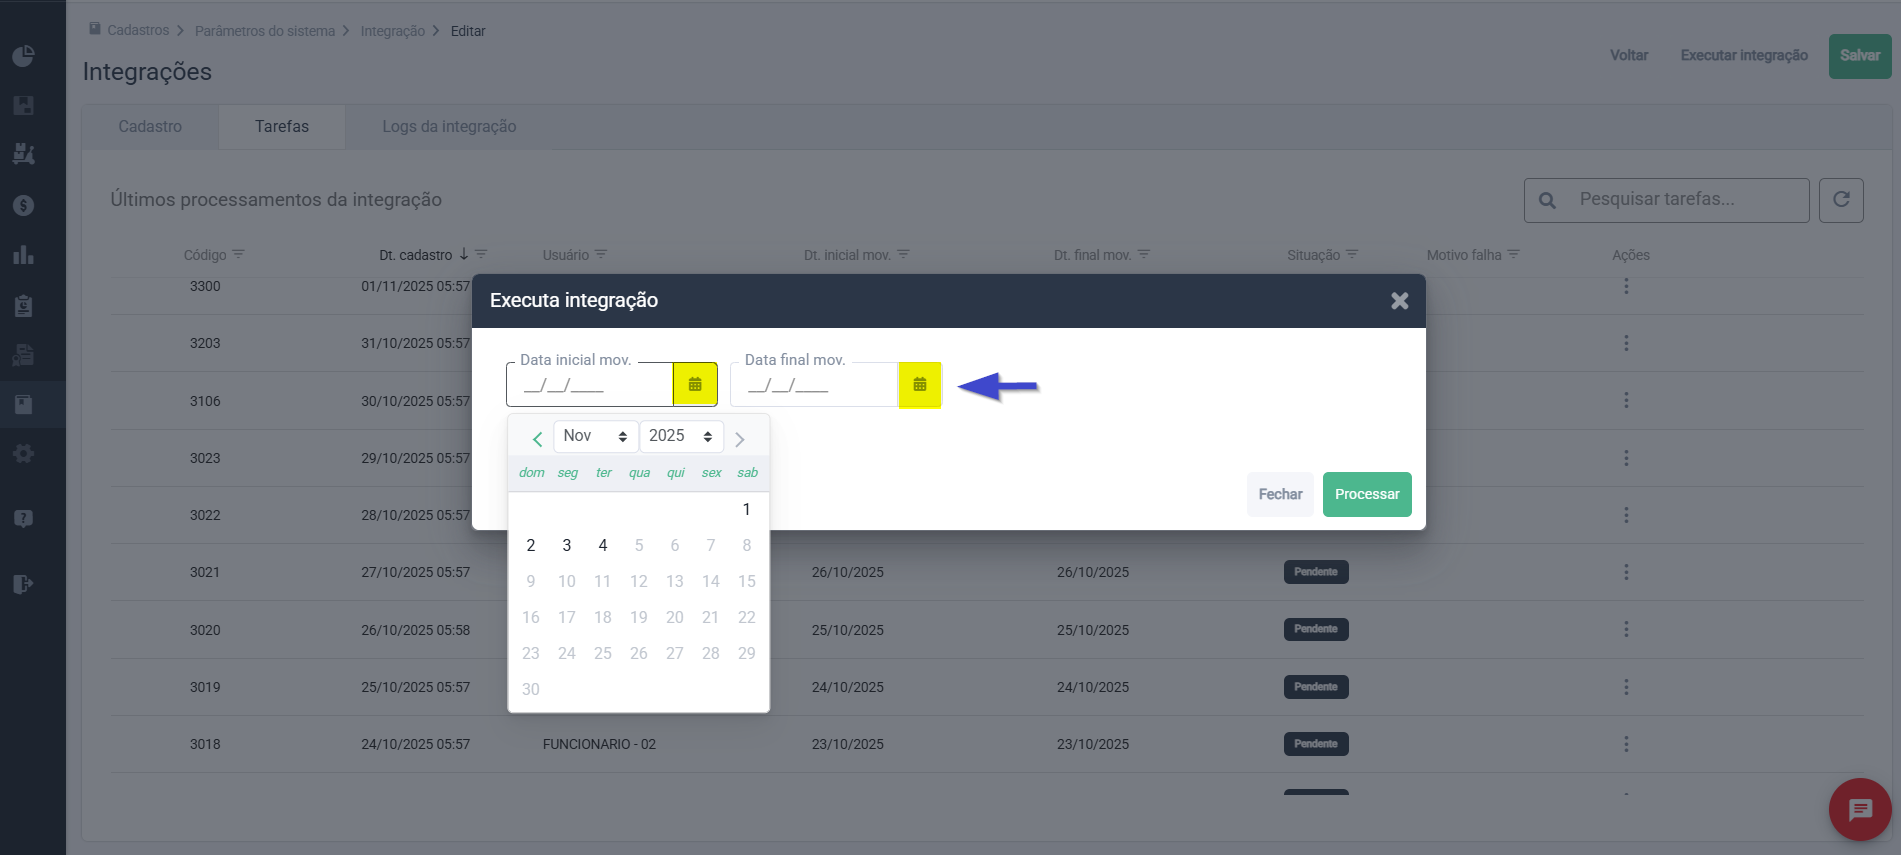
Task: Filter the Dt. inicial mov. column
Action: tap(903, 254)
